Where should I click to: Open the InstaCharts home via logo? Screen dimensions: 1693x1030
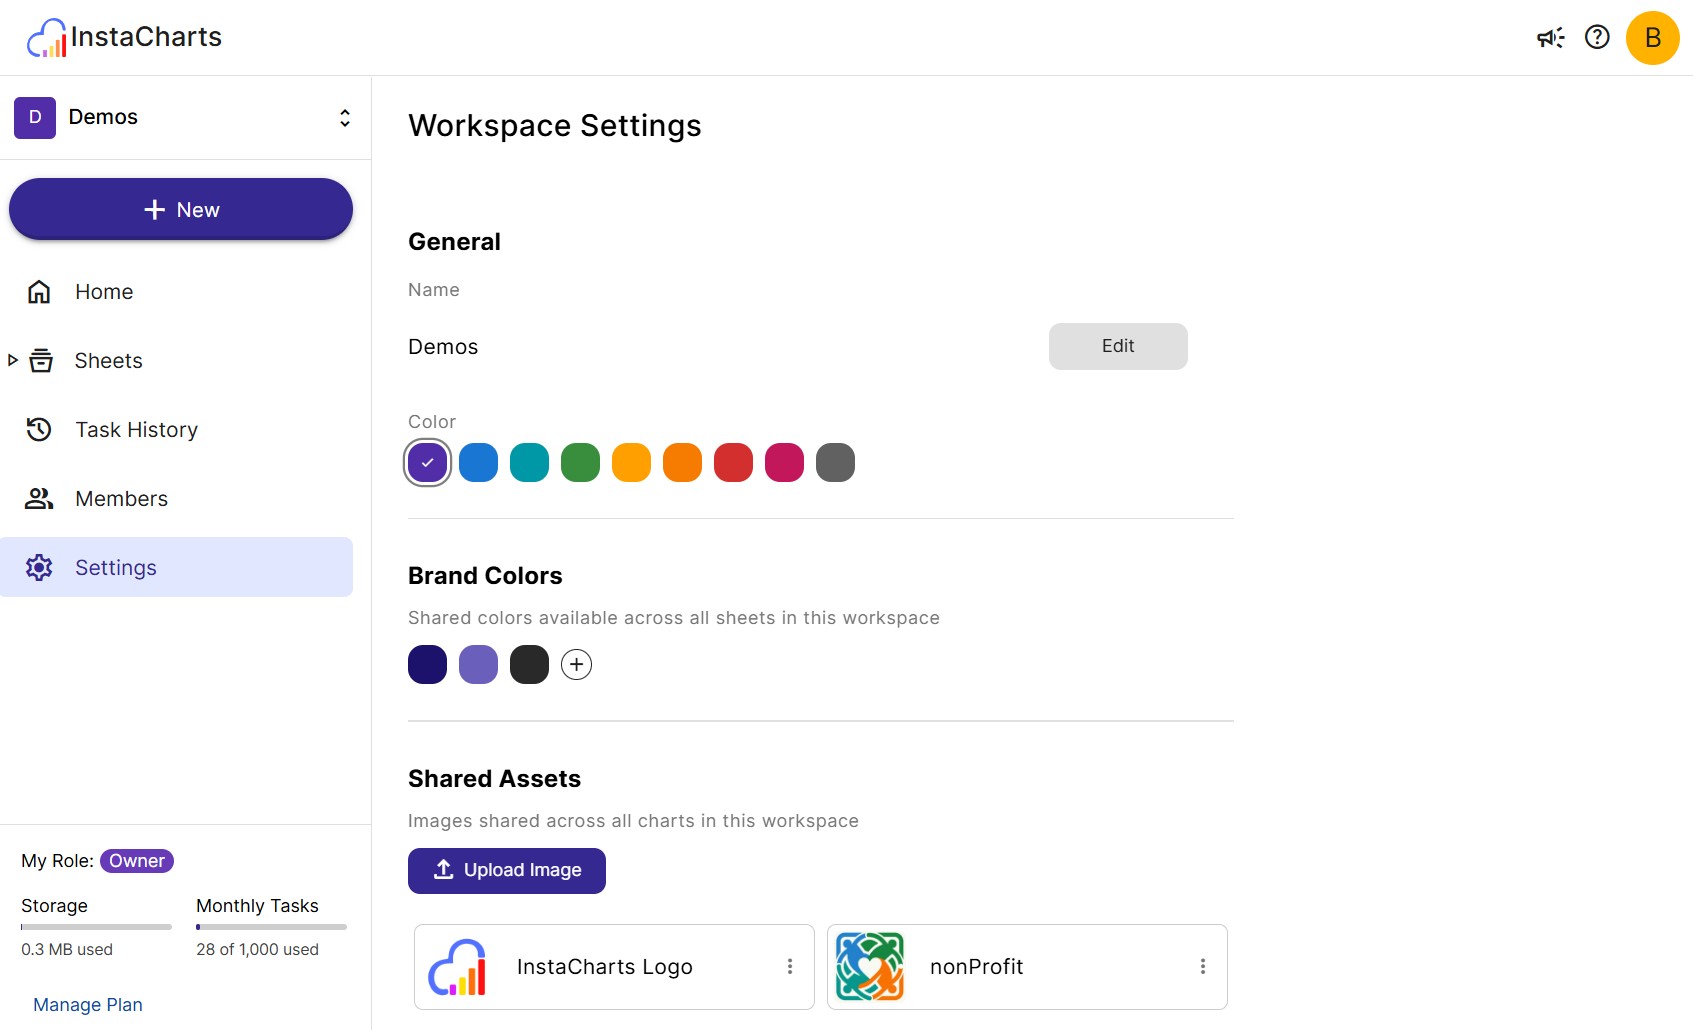[123, 37]
